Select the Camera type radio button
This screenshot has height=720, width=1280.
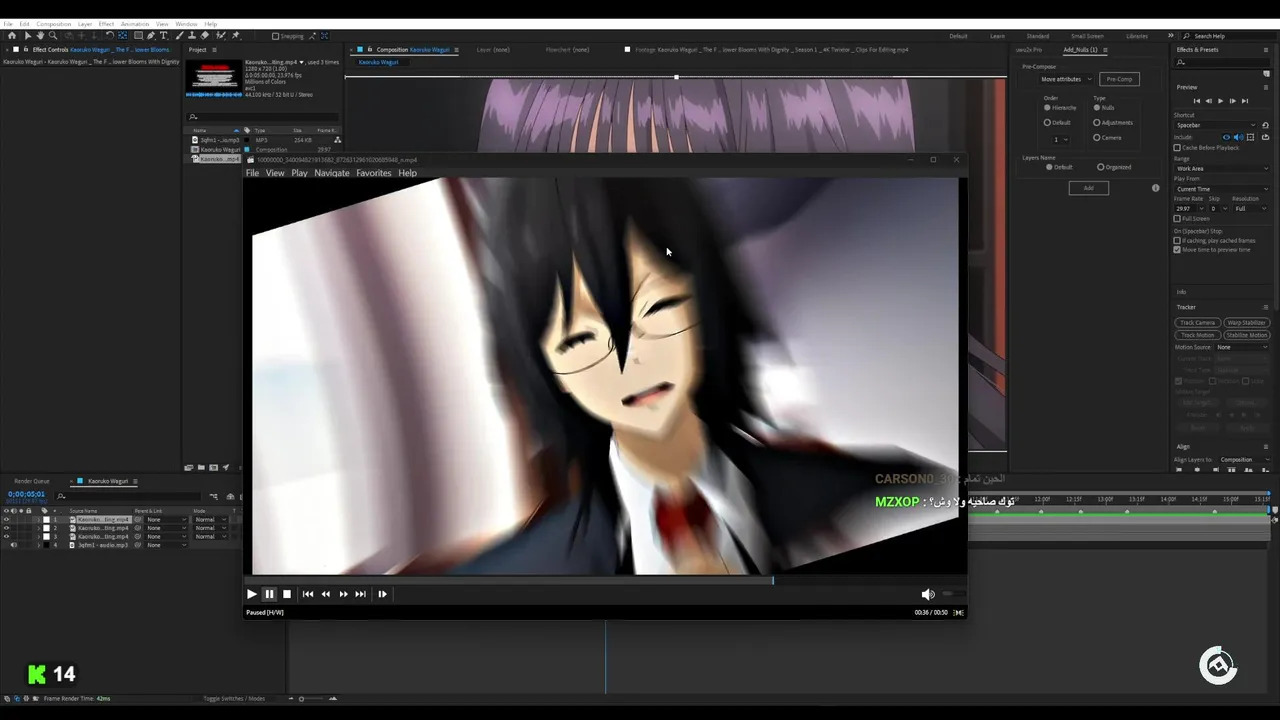[1096, 137]
